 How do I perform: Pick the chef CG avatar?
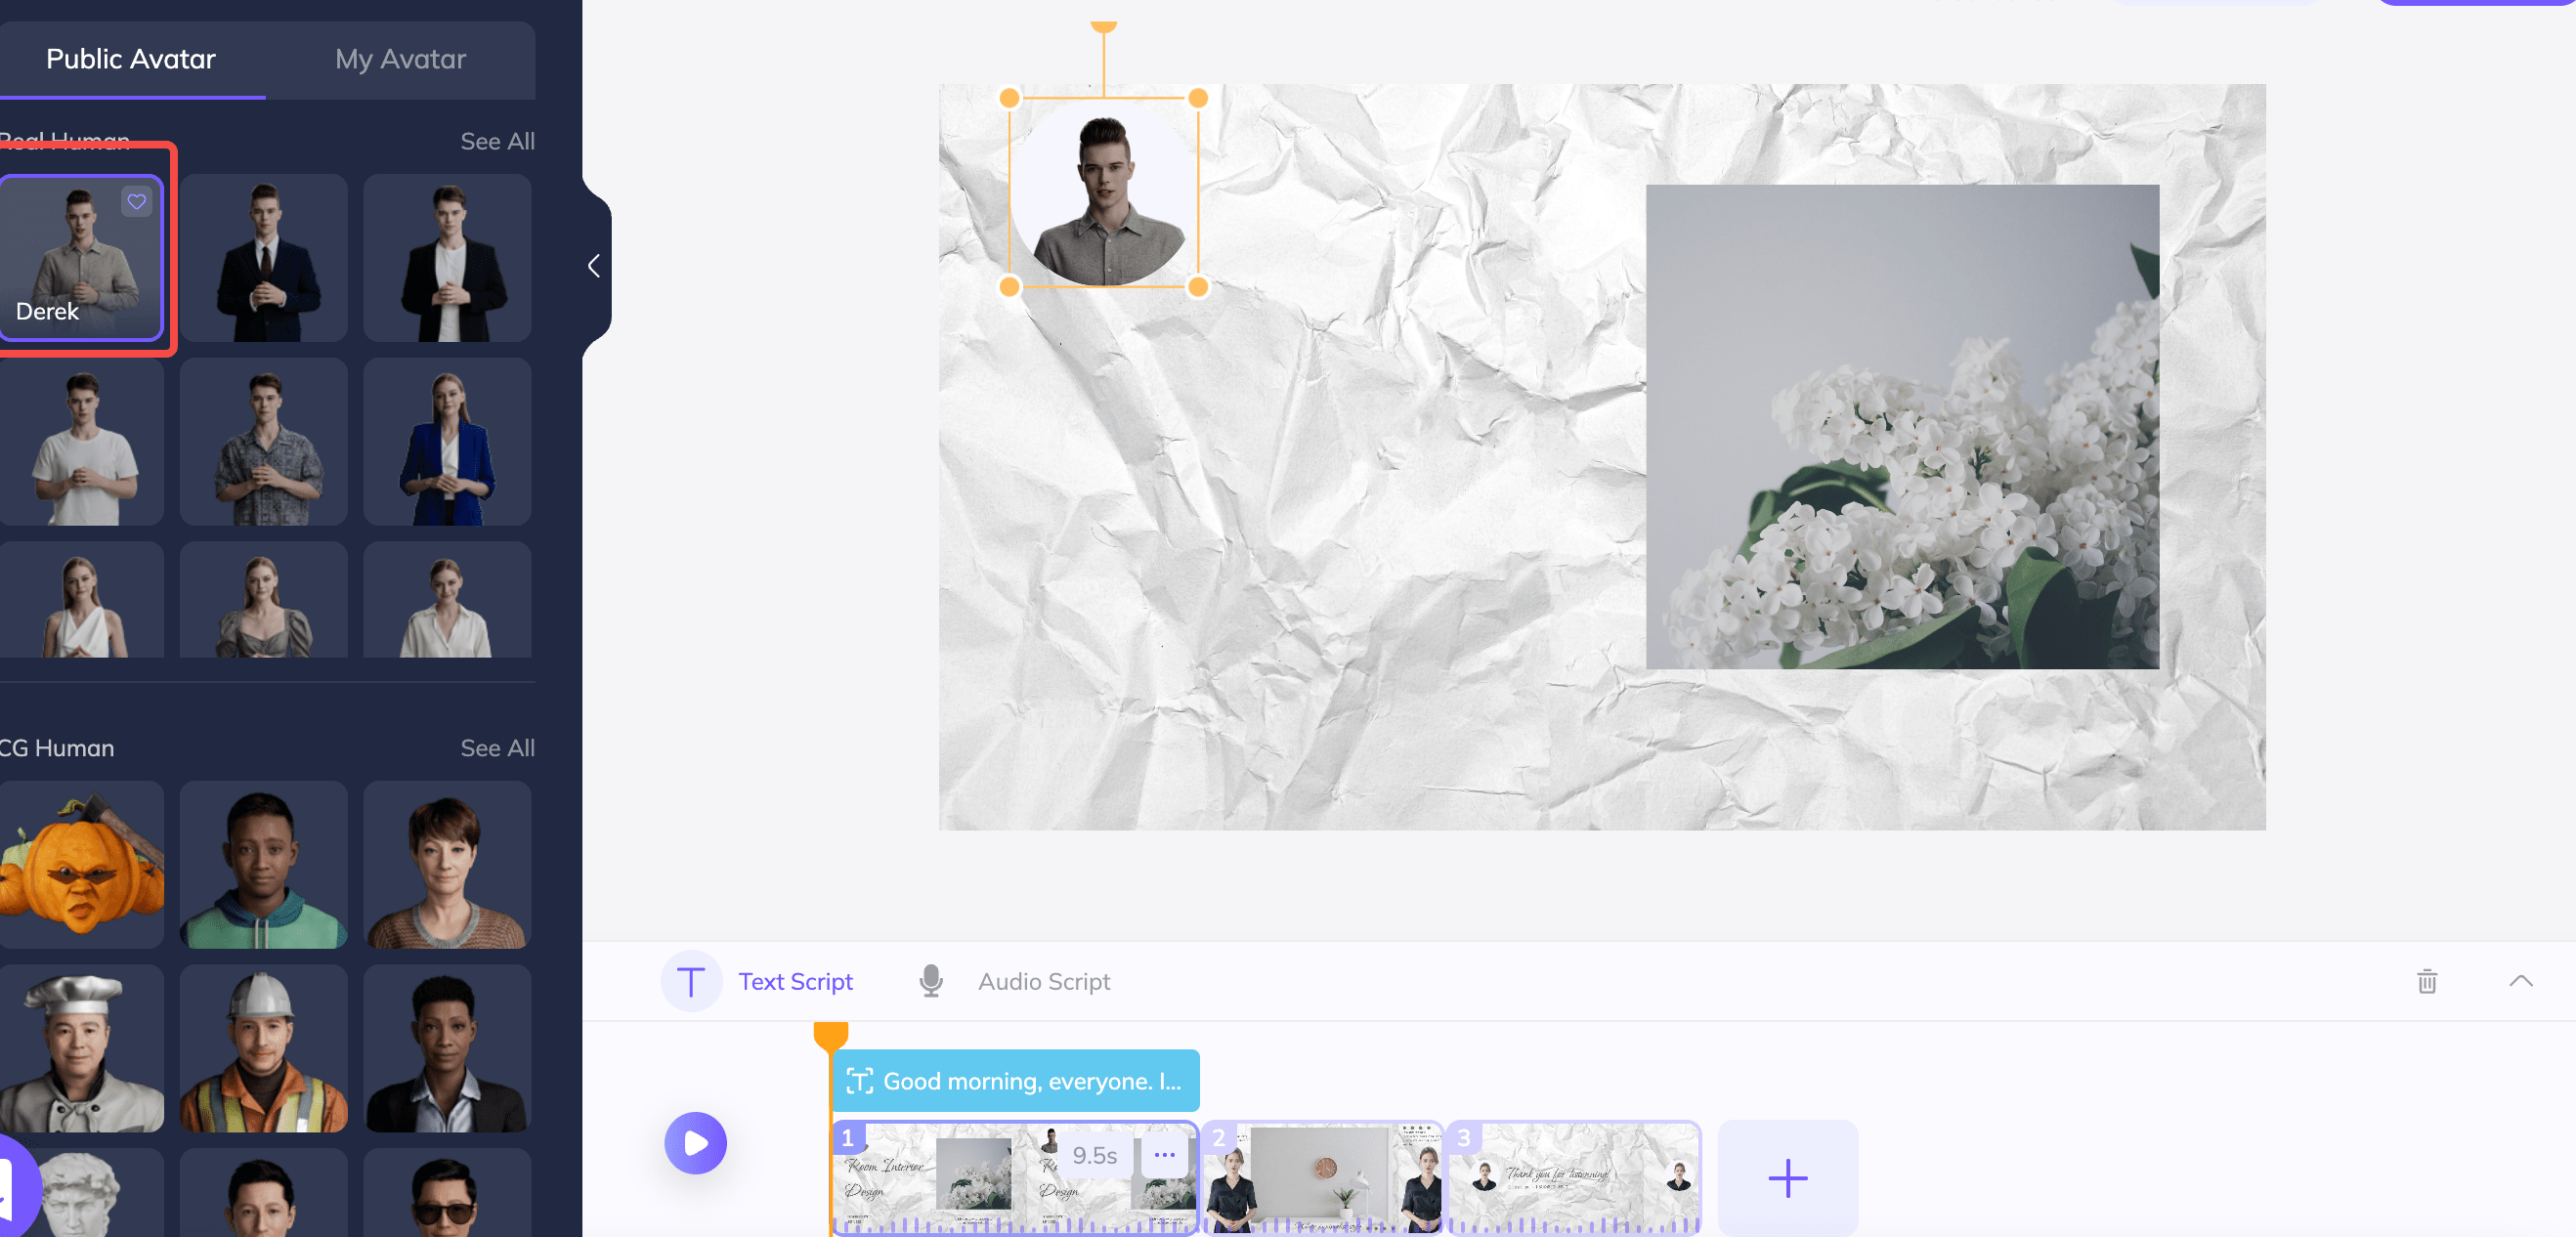coord(81,1048)
